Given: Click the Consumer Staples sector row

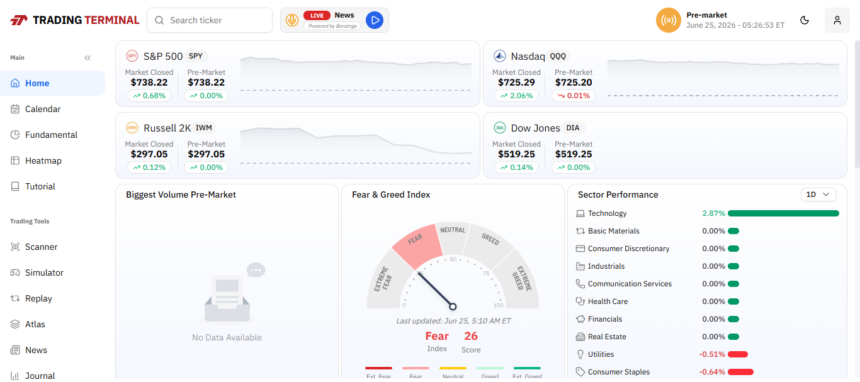Looking at the screenshot, I should (x=707, y=372).
